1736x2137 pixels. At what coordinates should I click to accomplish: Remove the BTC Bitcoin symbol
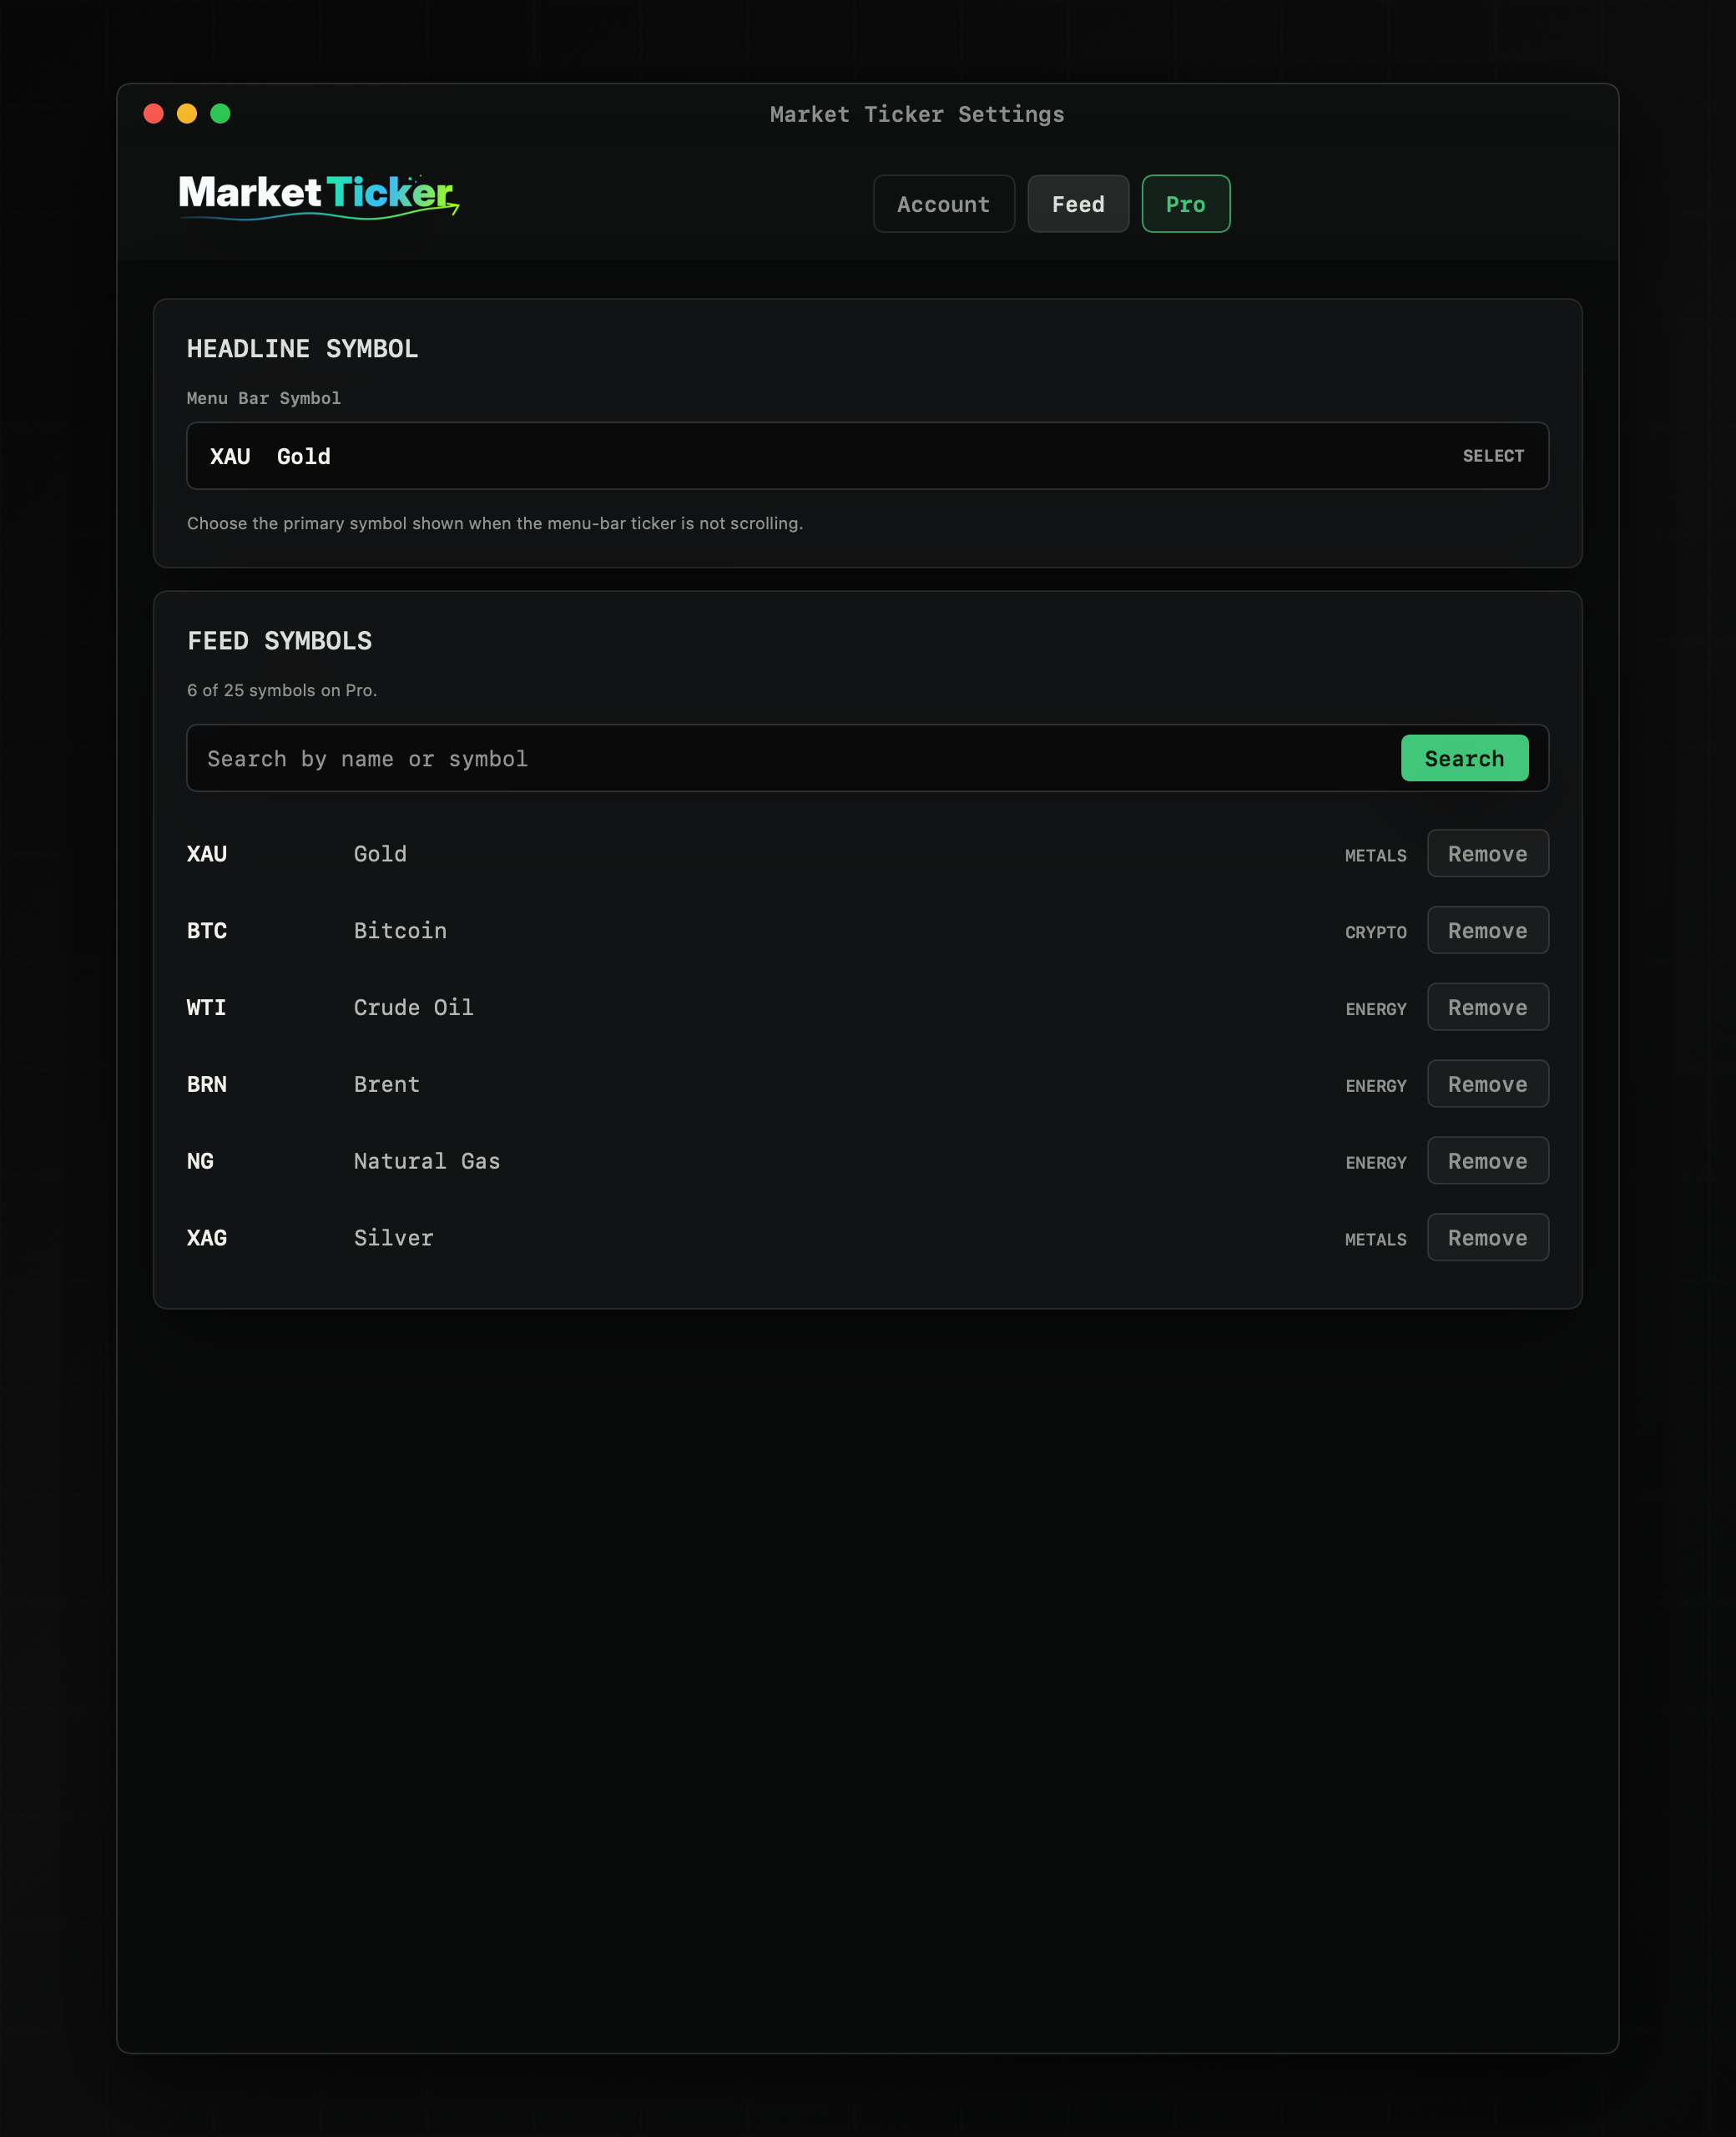(1487, 931)
